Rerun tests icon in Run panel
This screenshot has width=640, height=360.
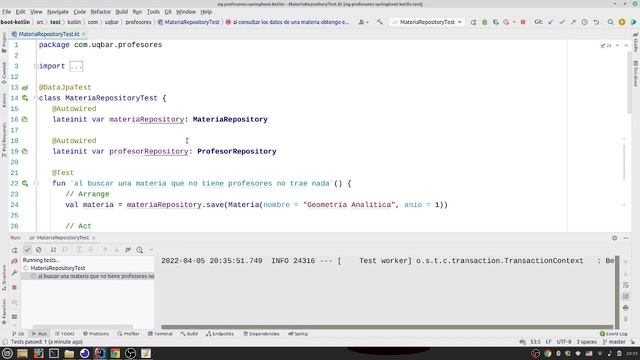pyautogui.click(x=15, y=250)
